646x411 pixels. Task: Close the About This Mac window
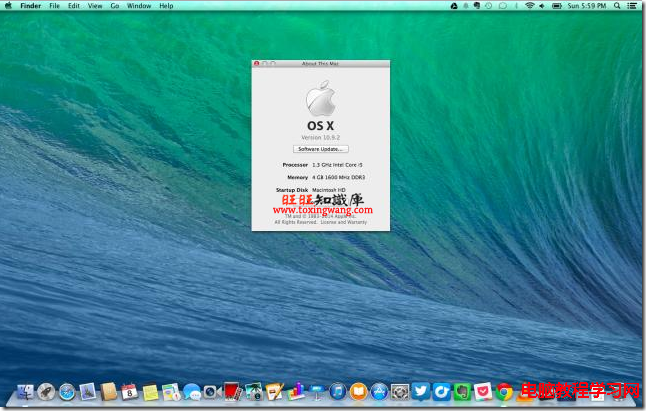(x=256, y=63)
